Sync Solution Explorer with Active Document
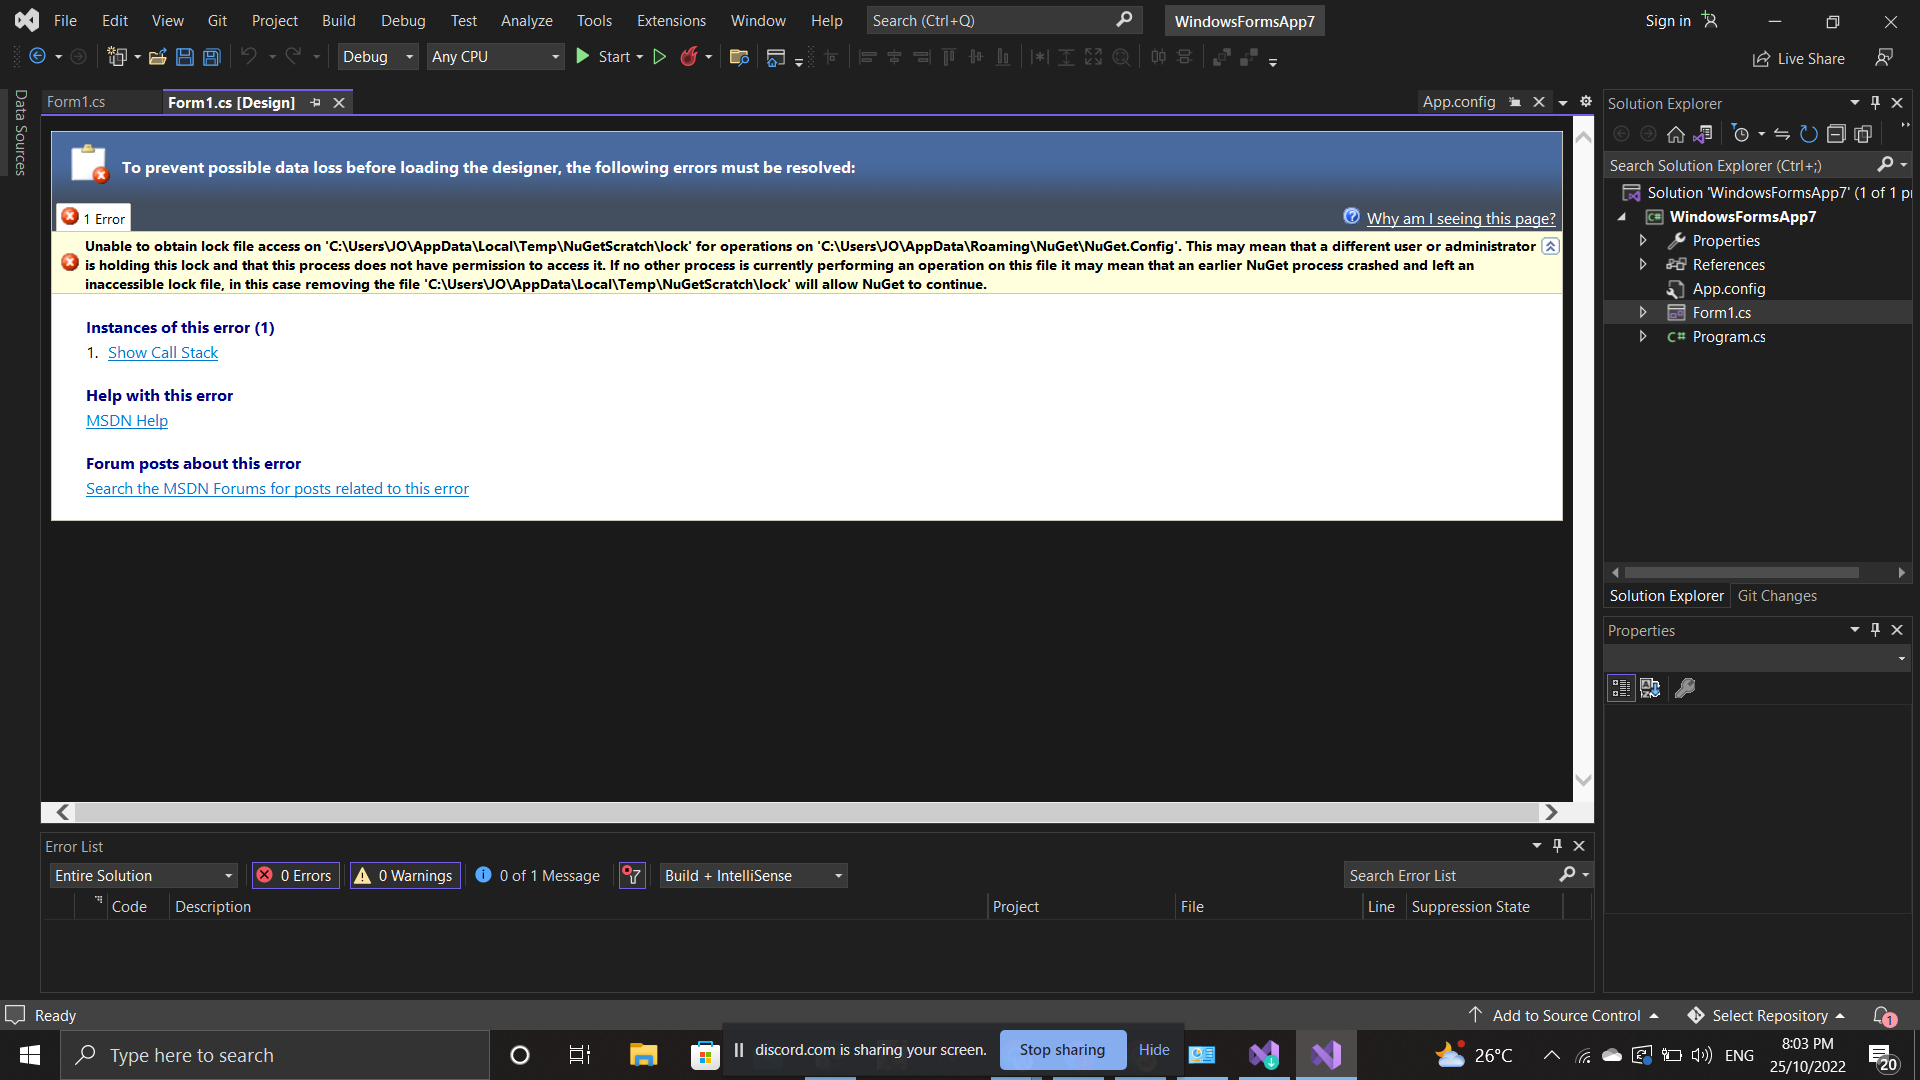Viewport: 1920px width, 1080px height. click(x=1782, y=133)
